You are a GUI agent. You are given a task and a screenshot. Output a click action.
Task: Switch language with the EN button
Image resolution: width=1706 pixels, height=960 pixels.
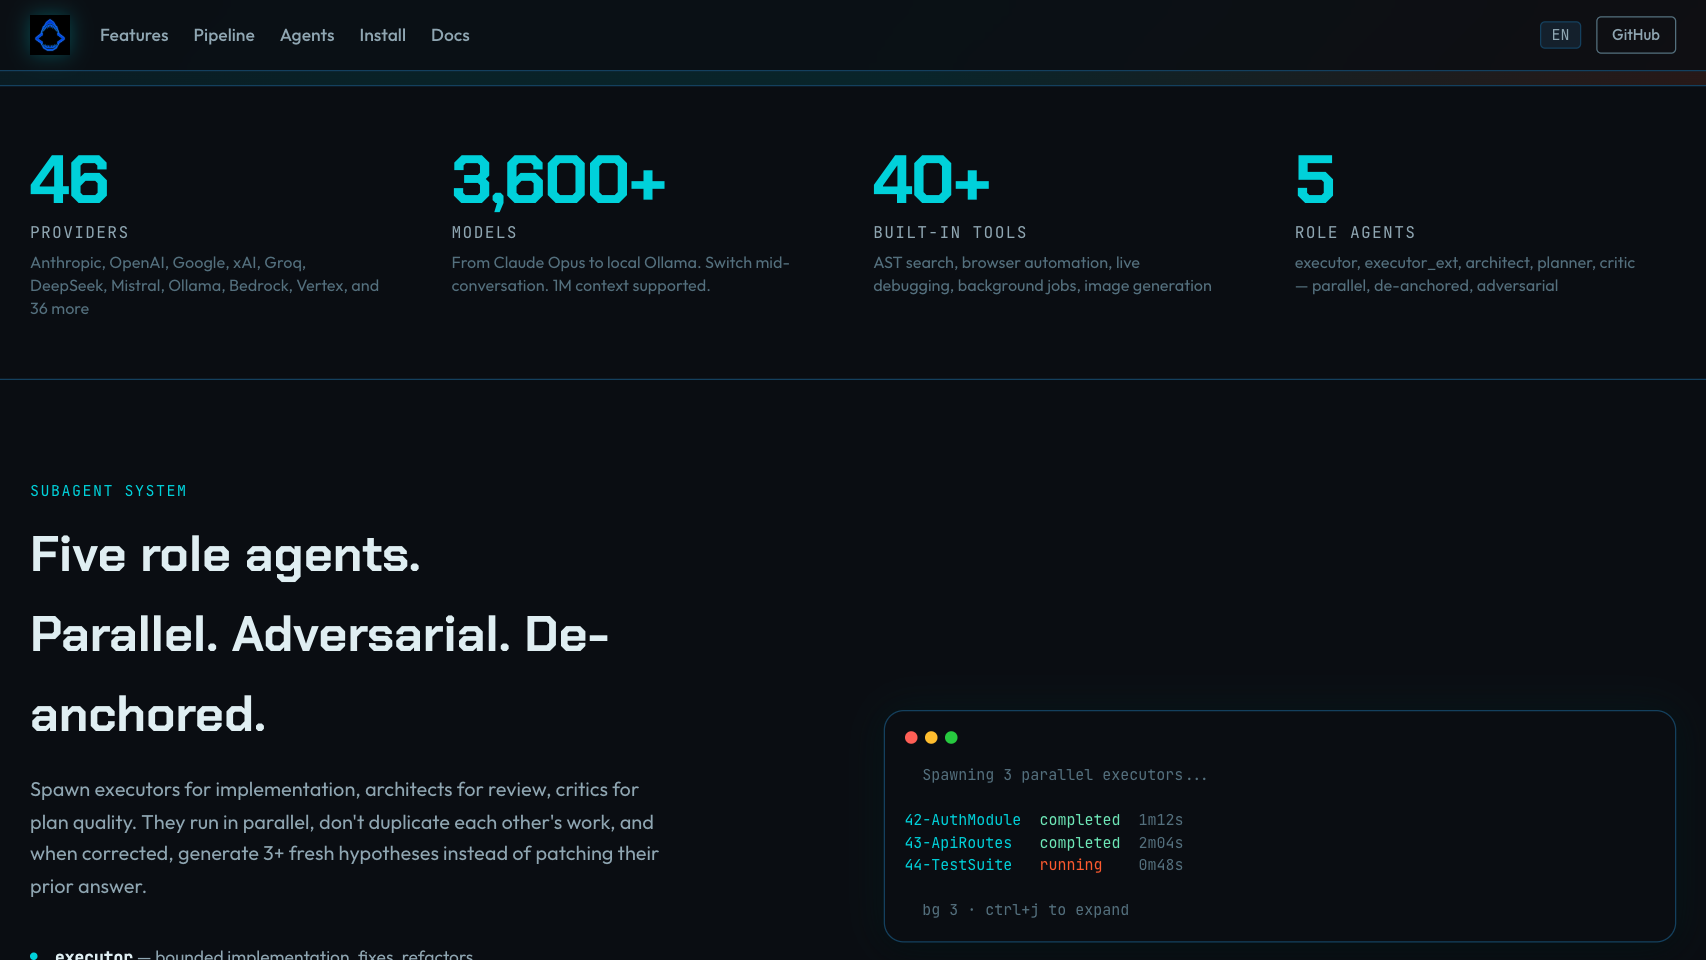(x=1560, y=35)
